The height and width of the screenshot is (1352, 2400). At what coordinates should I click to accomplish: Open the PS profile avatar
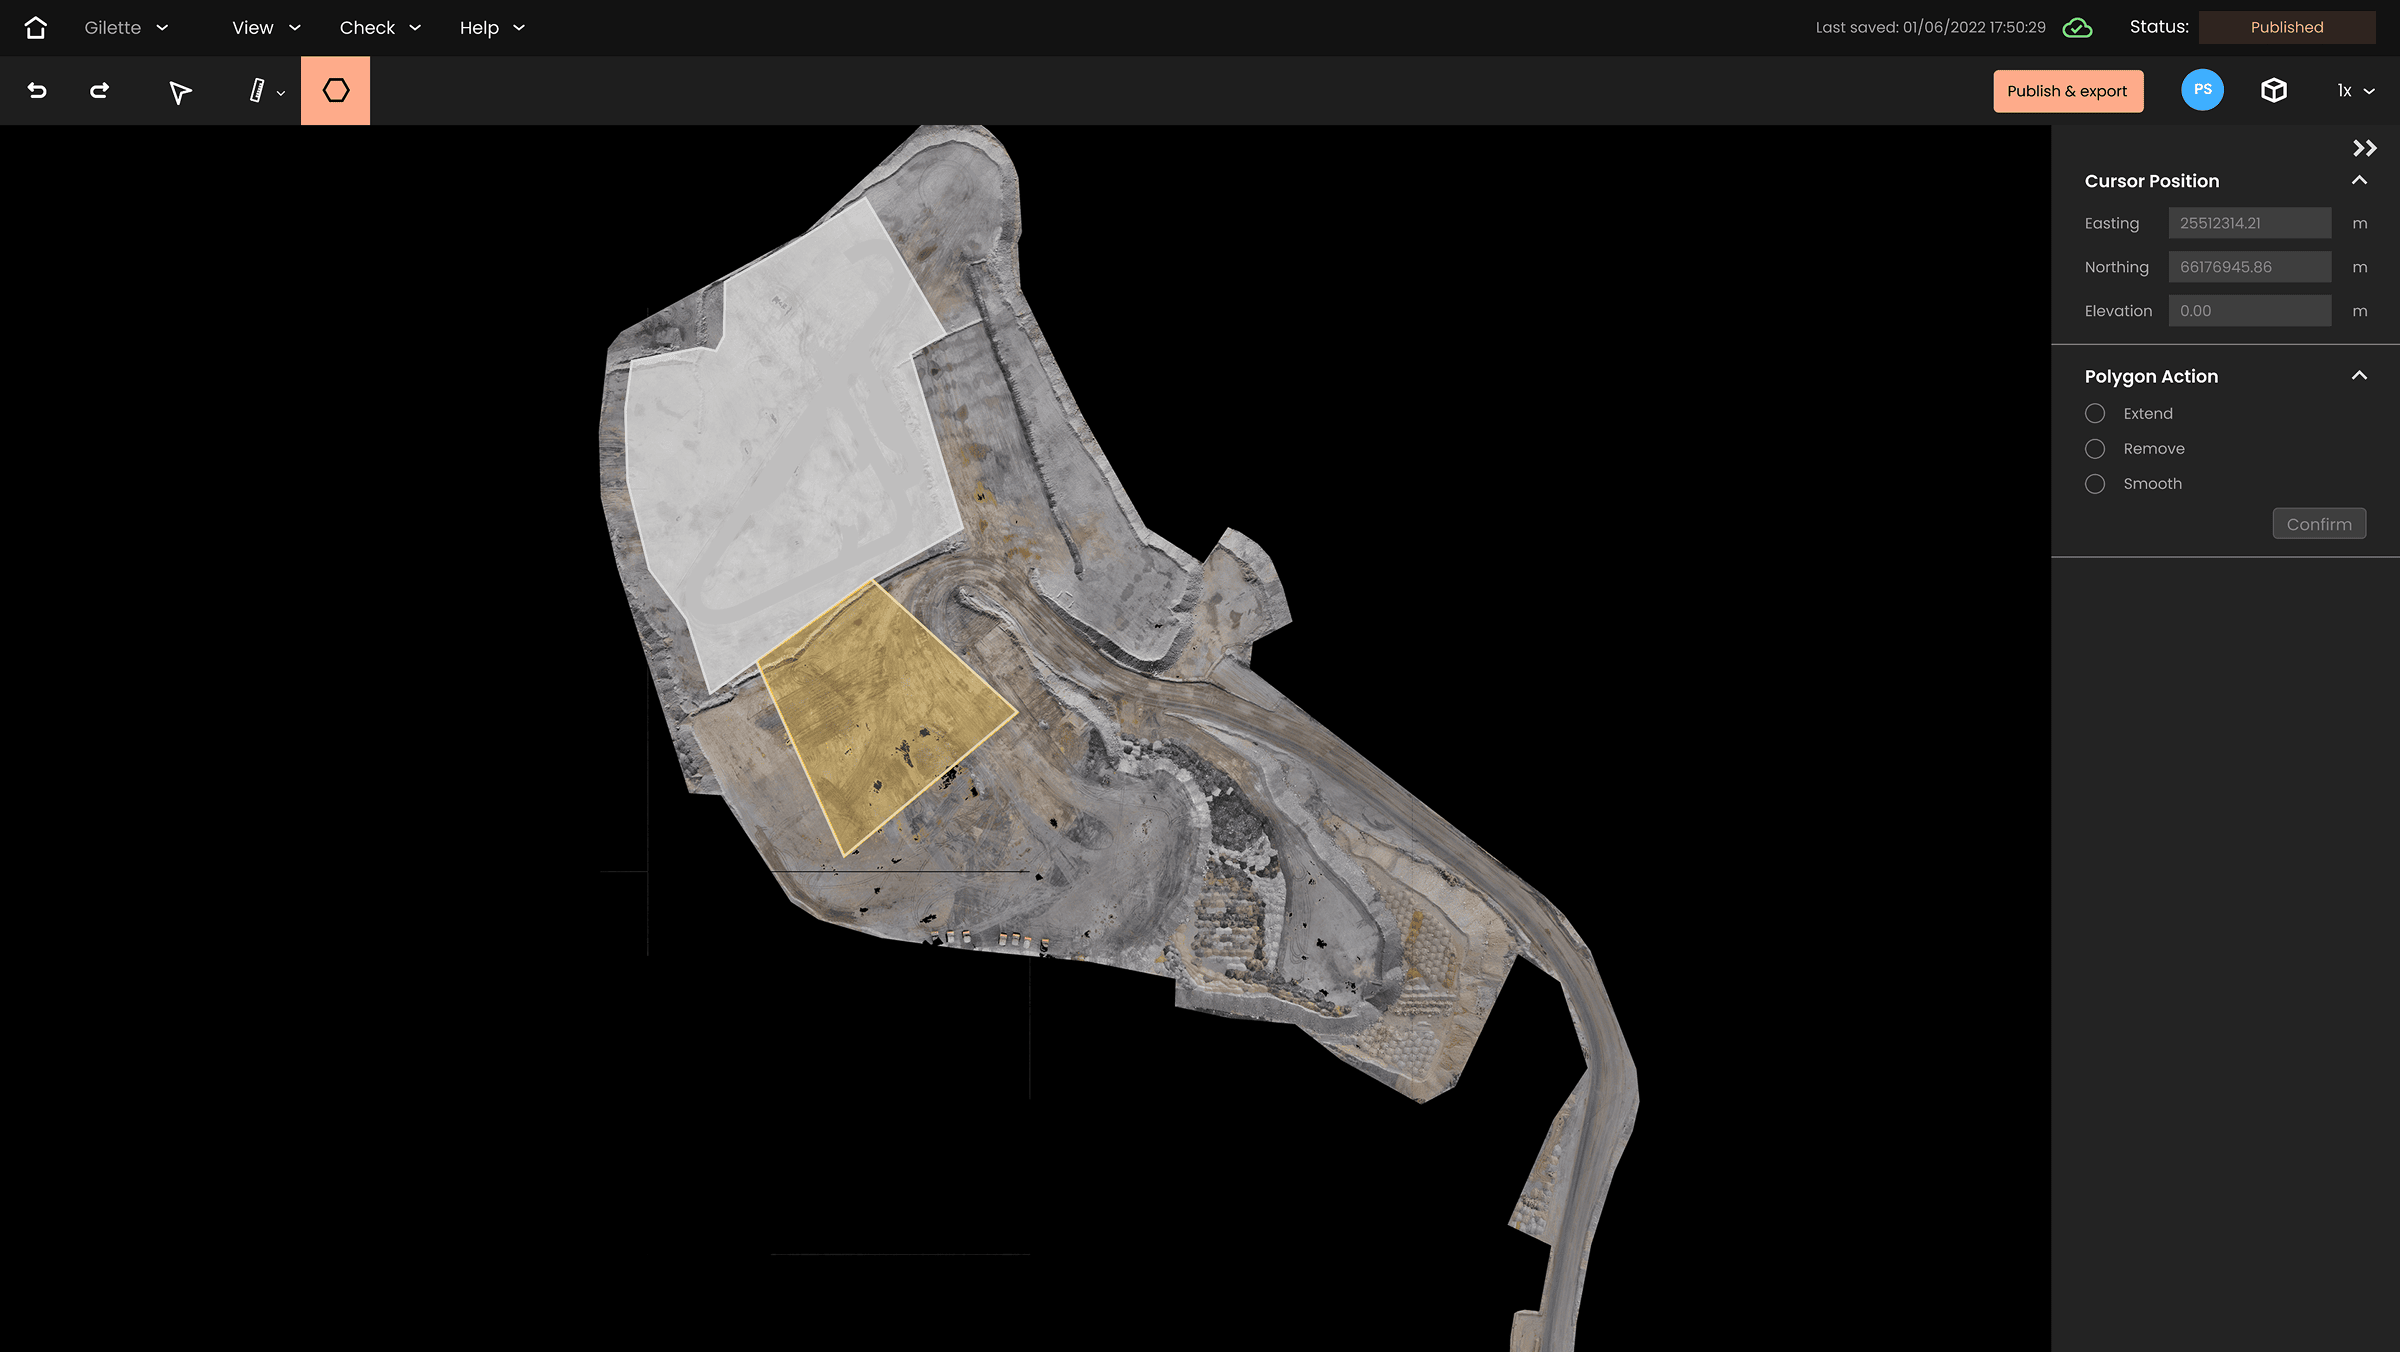pos(2202,90)
